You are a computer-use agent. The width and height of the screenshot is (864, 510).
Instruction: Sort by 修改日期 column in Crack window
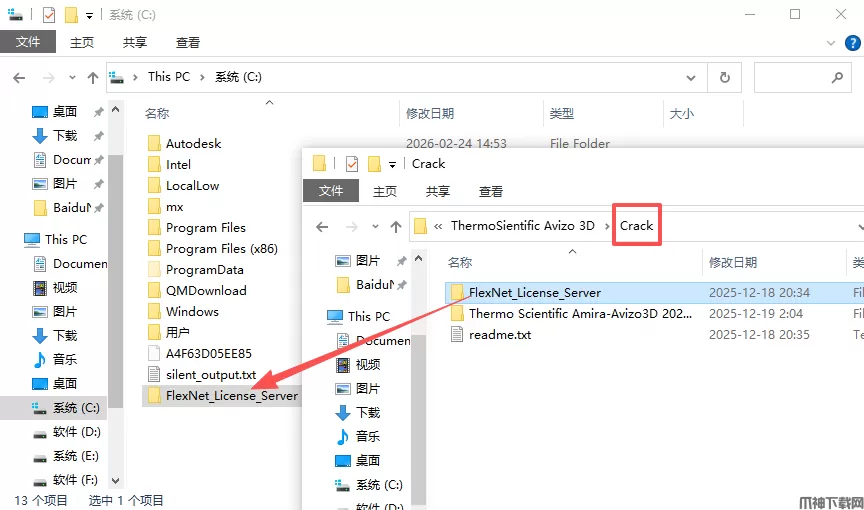(x=732, y=262)
